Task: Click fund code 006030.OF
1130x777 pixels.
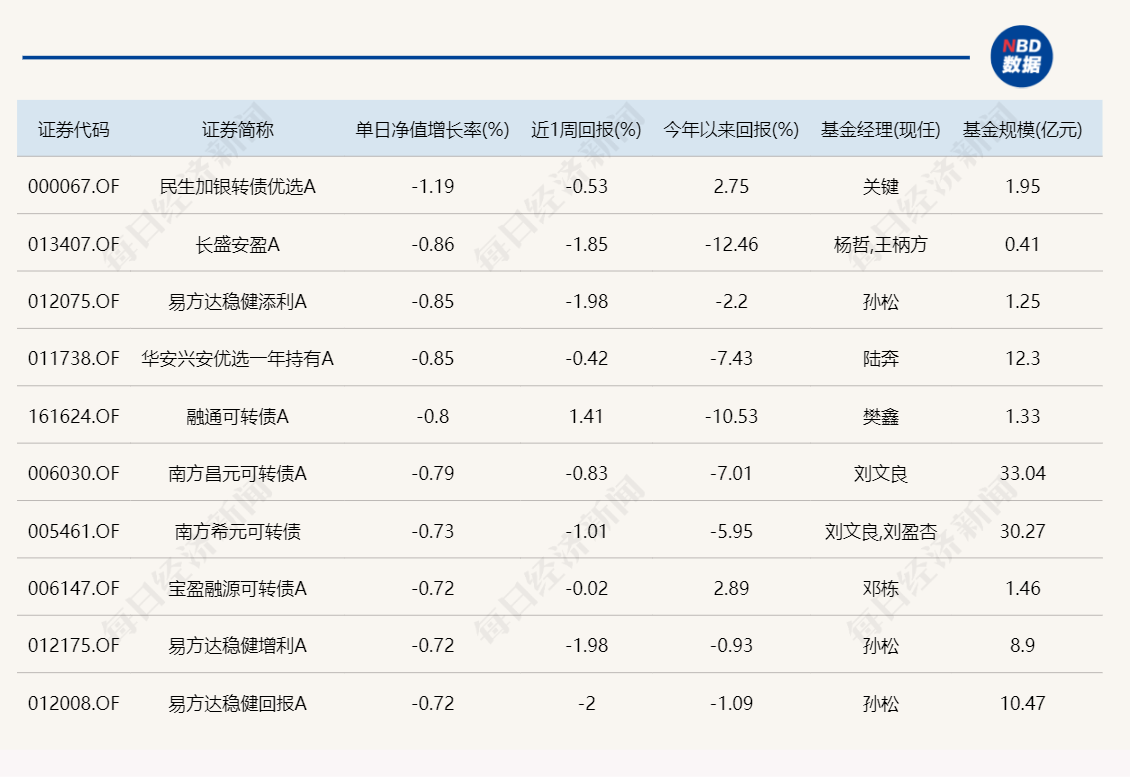Action: tap(74, 474)
